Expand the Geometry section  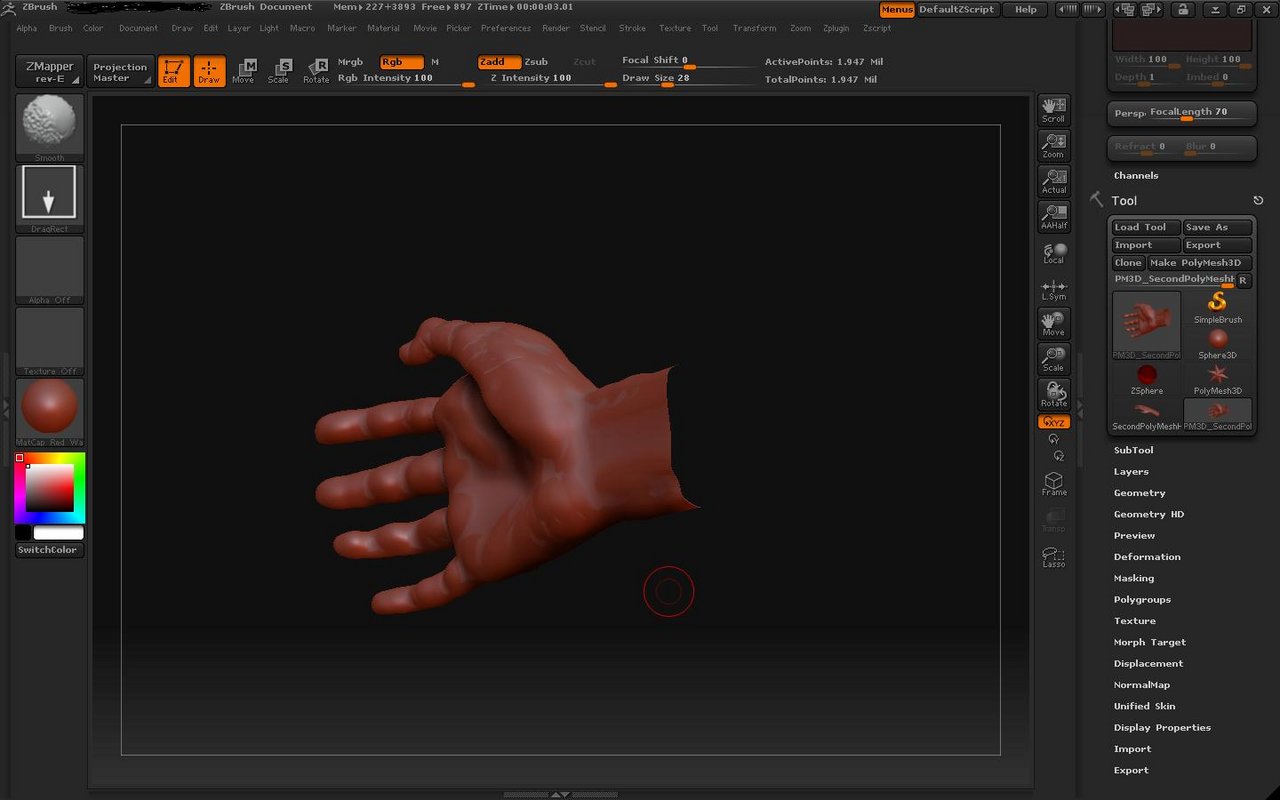(x=1139, y=492)
